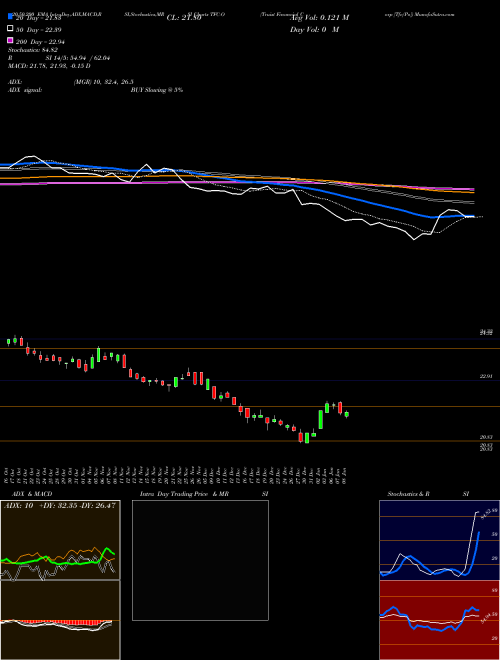The width and height of the screenshot is (500, 660).
Task: Select the '200 Day - 22.94' legend text
Action: [x=40, y=42]
